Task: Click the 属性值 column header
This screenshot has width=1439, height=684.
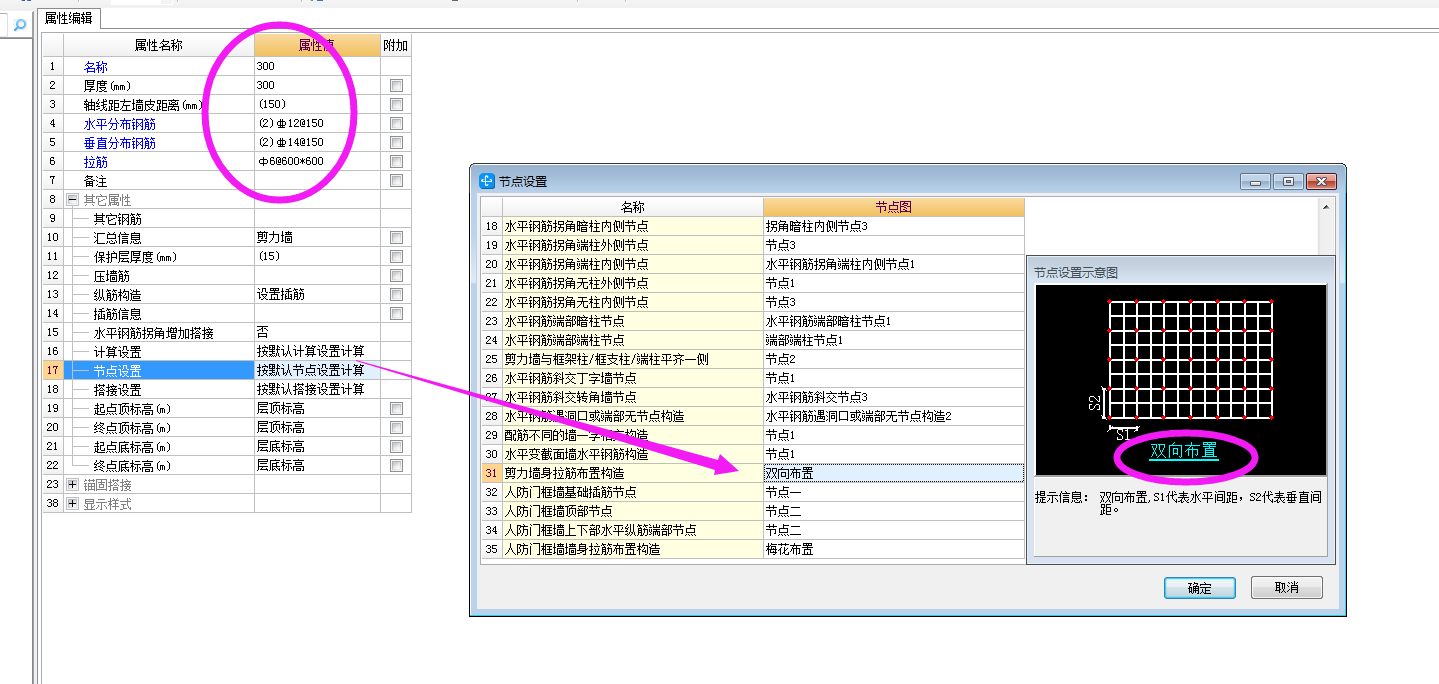Action: [317, 46]
